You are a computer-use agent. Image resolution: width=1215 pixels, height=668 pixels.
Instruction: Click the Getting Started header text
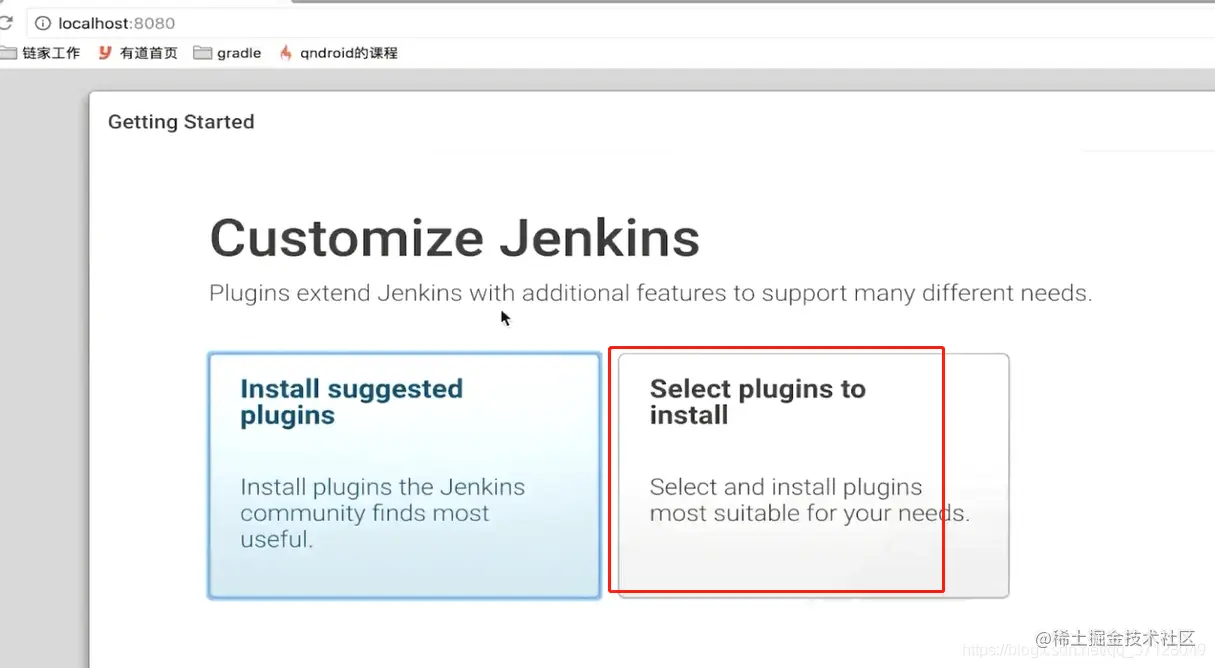tap(181, 122)
